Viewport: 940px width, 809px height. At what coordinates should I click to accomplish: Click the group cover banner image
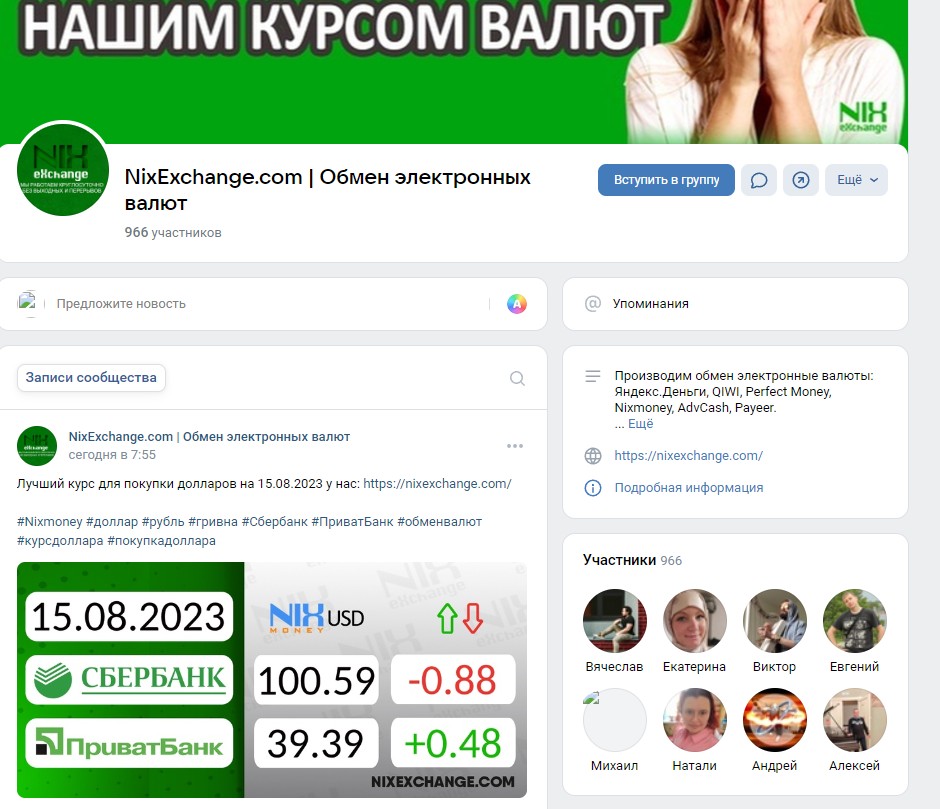click(x=454, y=71)
